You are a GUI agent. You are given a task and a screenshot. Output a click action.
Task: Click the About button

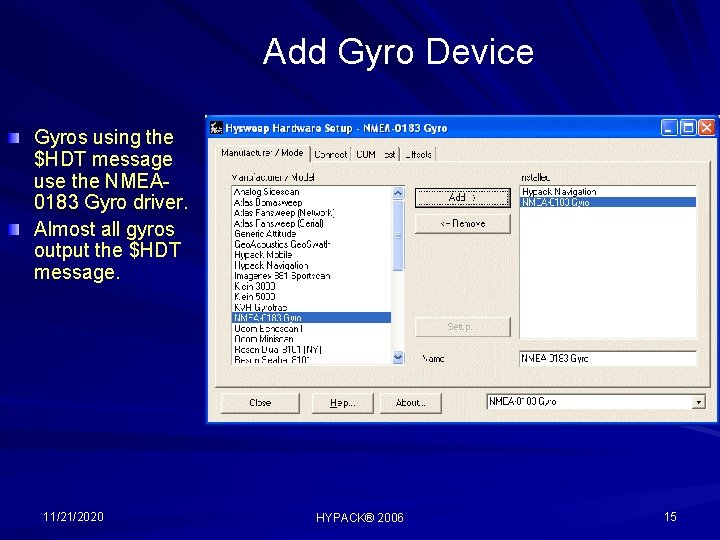(x=411, y=403)
